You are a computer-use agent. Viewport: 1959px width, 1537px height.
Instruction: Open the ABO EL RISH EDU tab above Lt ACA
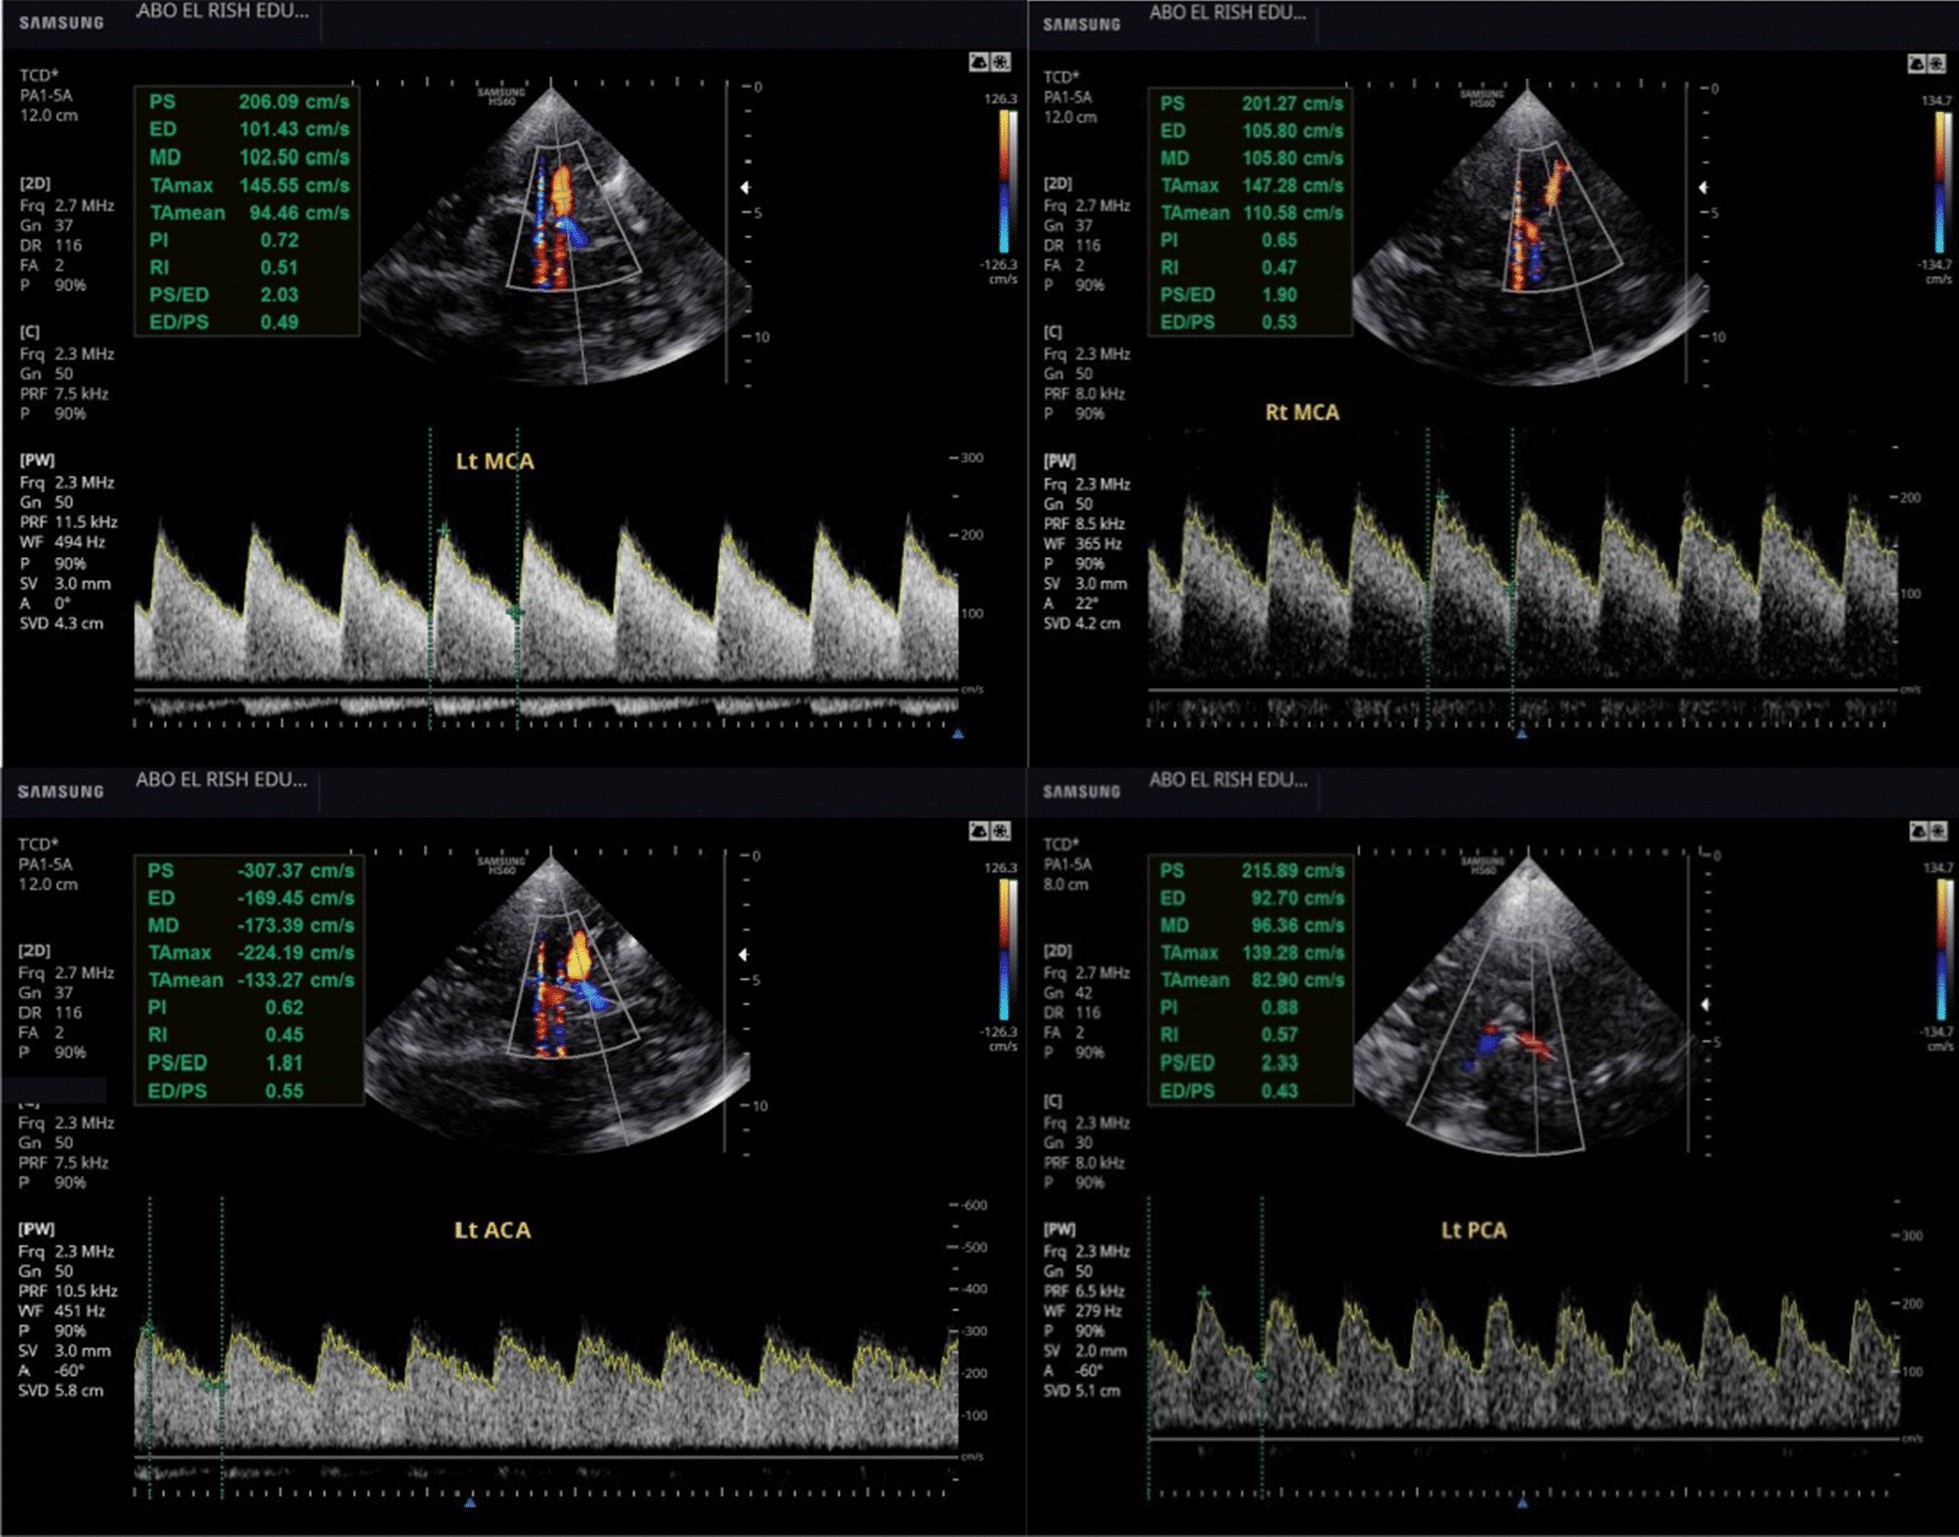(x=222, y=780)
